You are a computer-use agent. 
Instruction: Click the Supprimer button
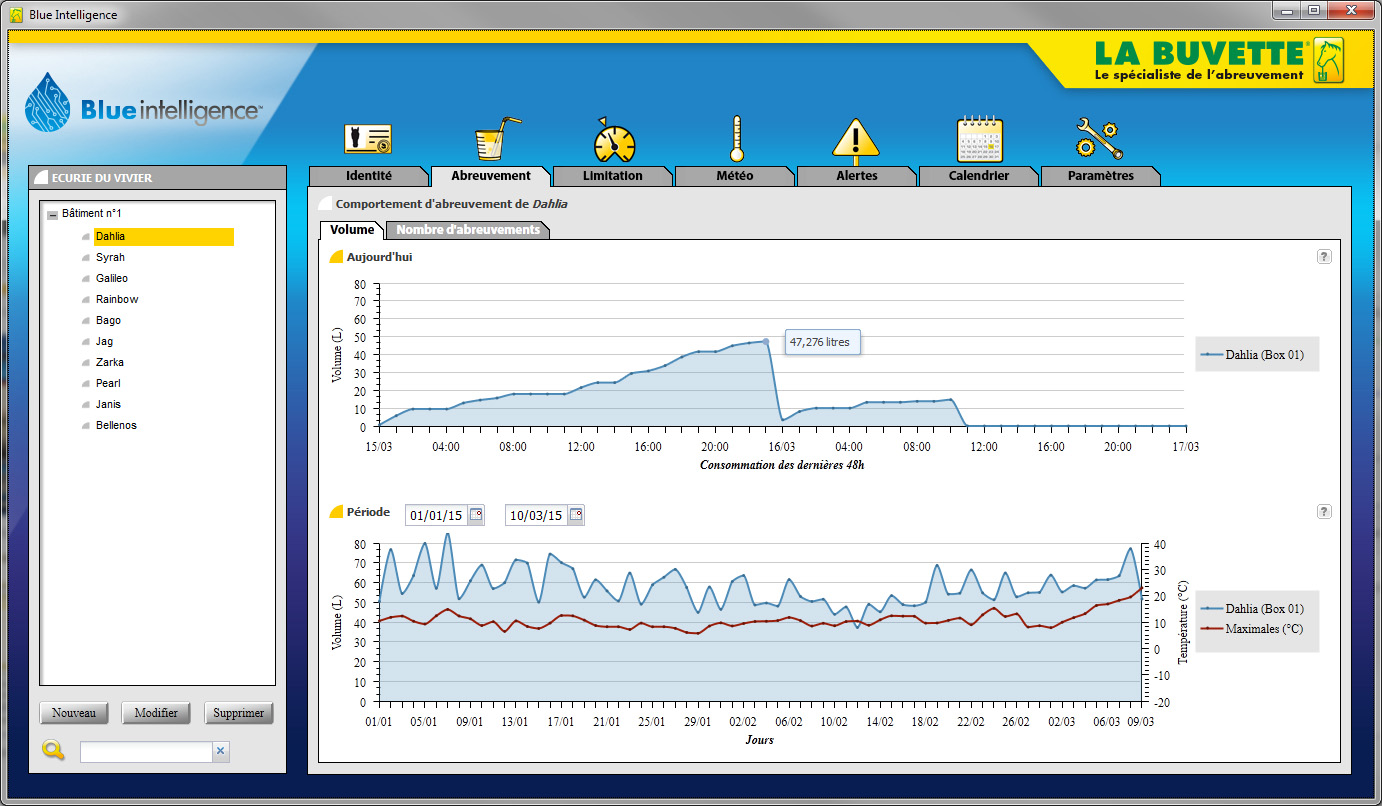point(239,713)
